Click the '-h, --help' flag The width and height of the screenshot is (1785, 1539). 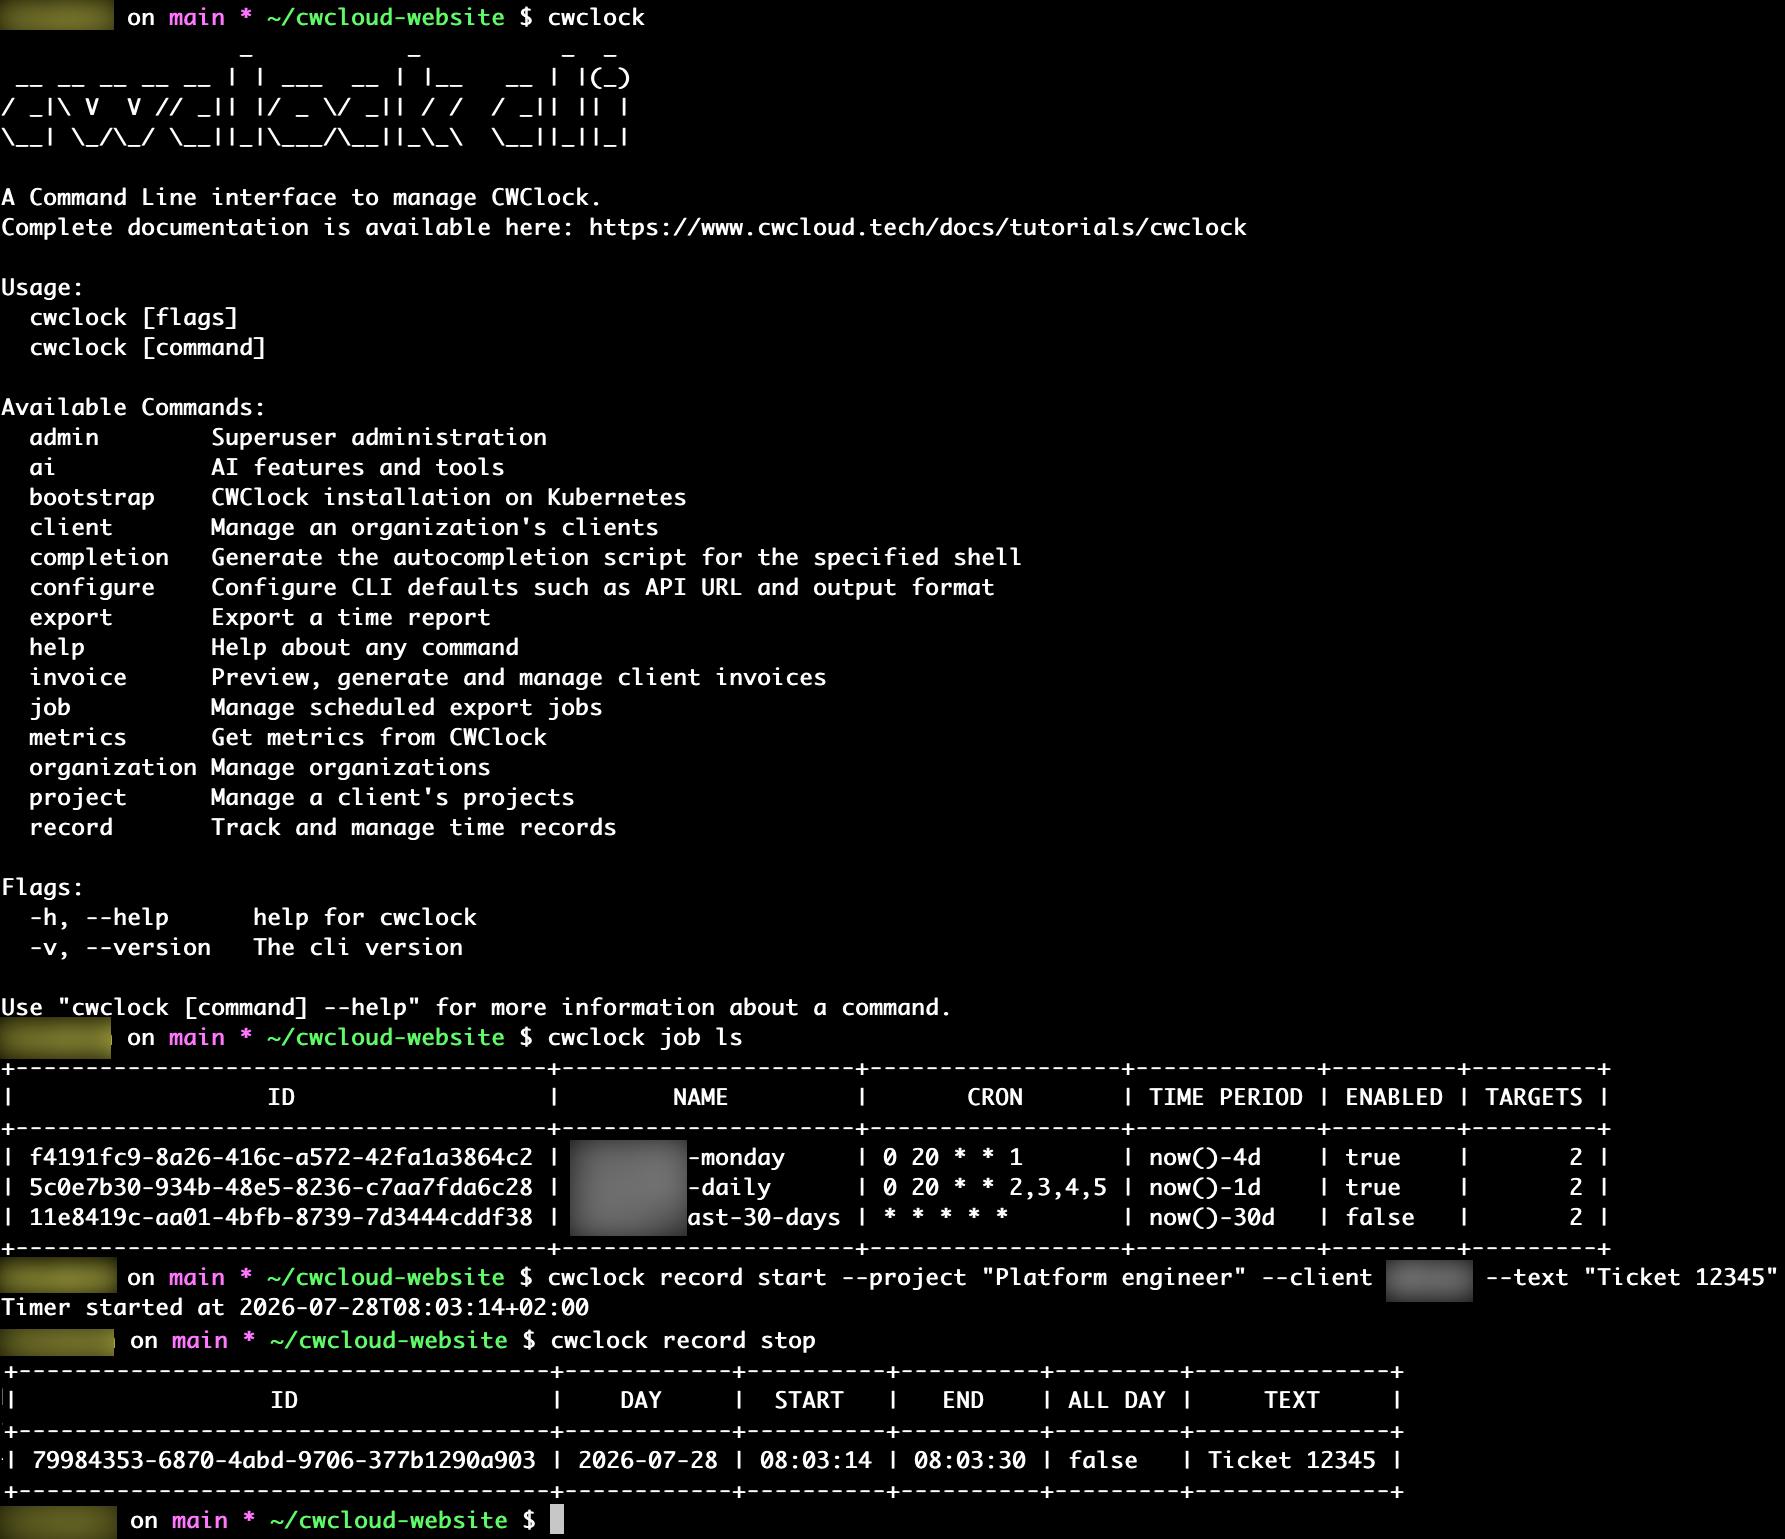pyautogui.click(x=99, y=917)
